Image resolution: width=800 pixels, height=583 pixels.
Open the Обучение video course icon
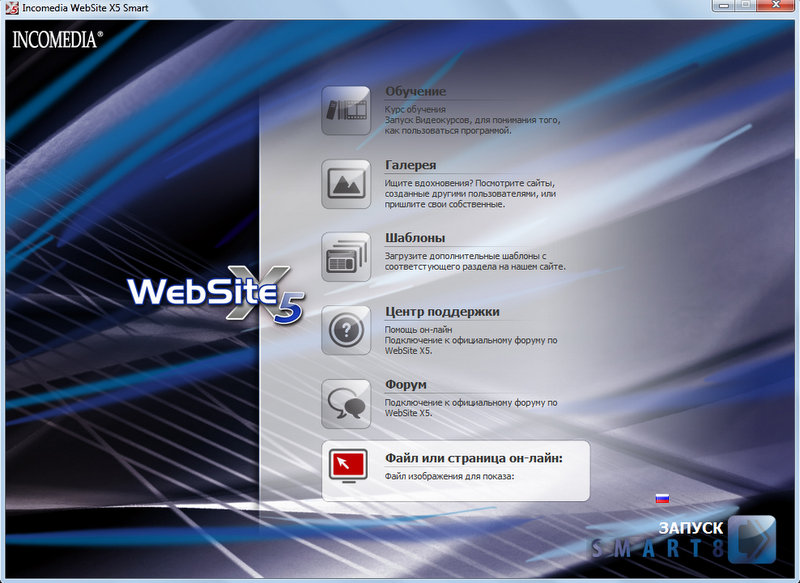[346, 110]
